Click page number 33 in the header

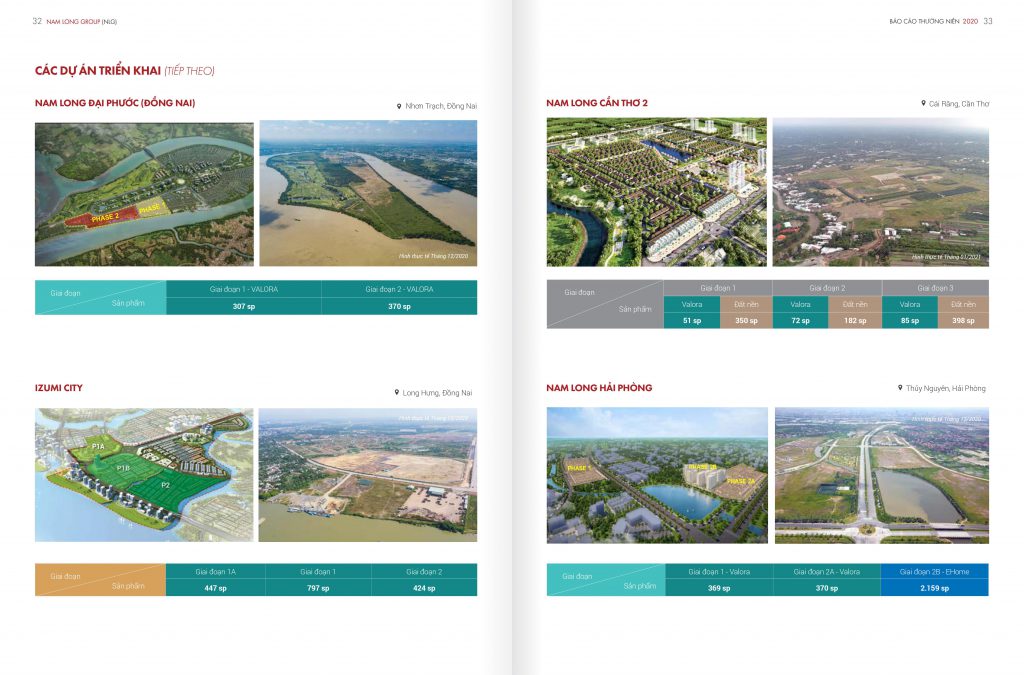click(988, 21)
